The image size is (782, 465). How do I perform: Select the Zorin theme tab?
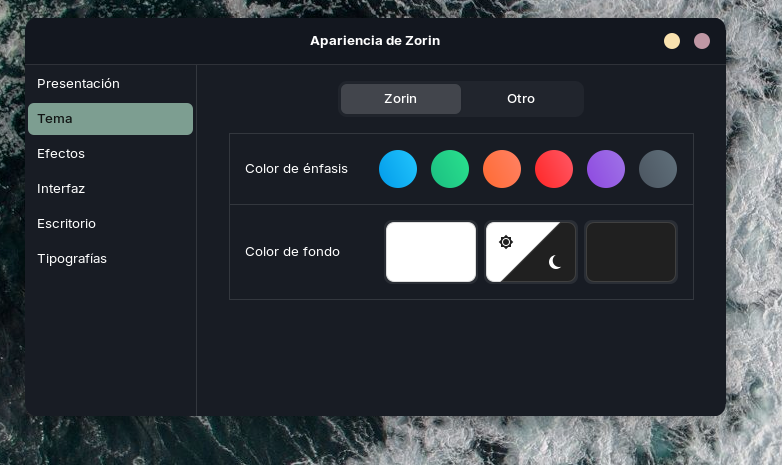click(400, 99)
